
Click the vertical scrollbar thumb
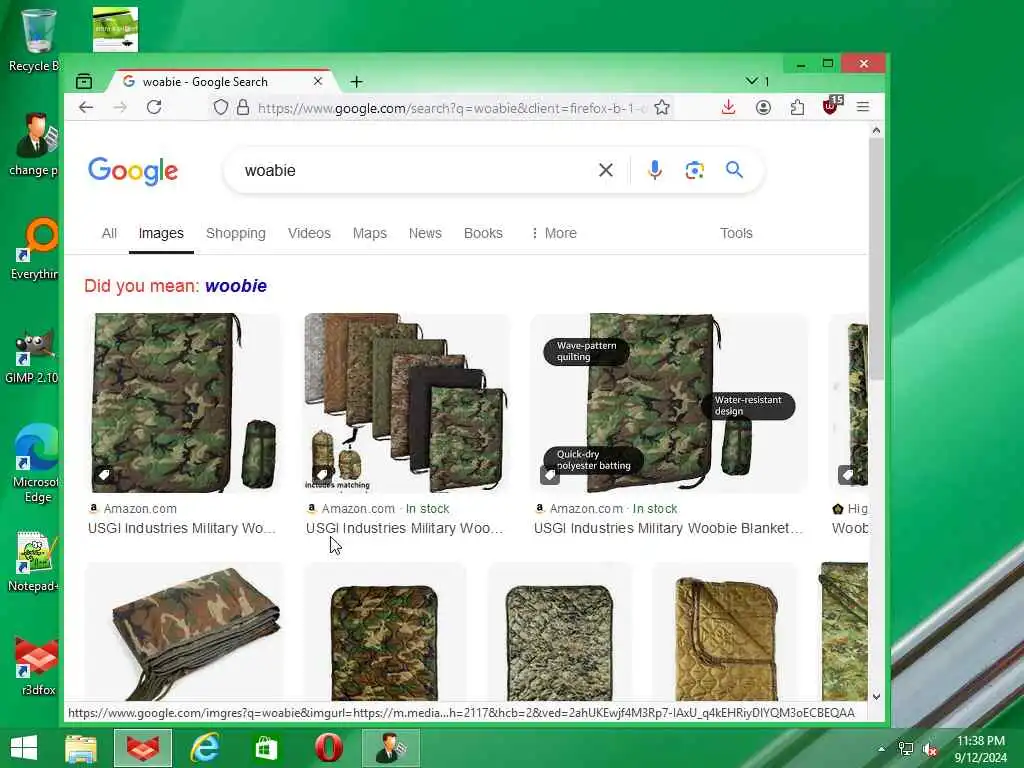pos(876,259)
